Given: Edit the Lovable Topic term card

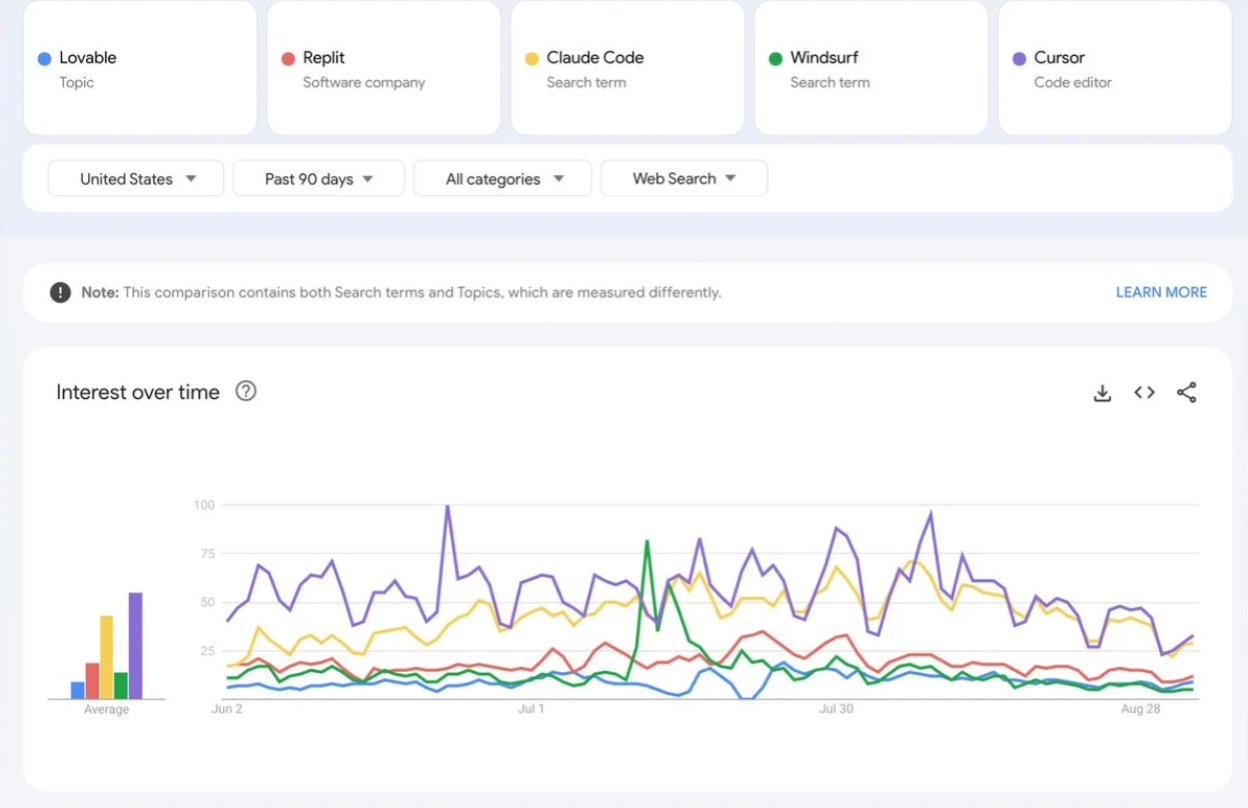Looking at the screenshot, I should point(140,68).
